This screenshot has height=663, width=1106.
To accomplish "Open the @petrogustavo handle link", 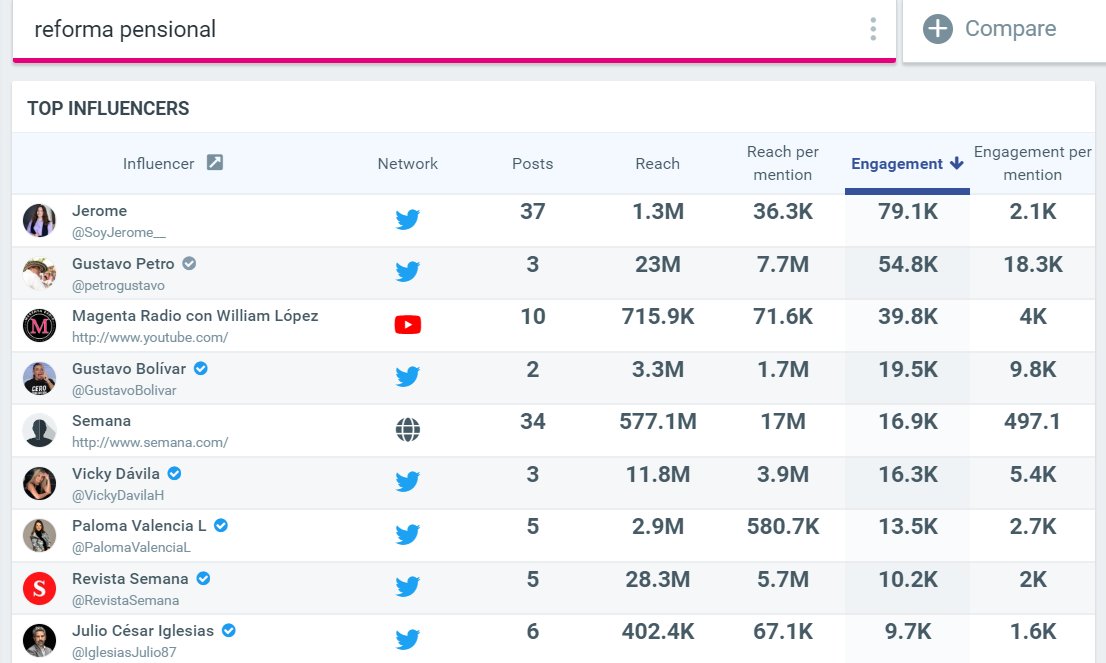I will pos(118,286).
